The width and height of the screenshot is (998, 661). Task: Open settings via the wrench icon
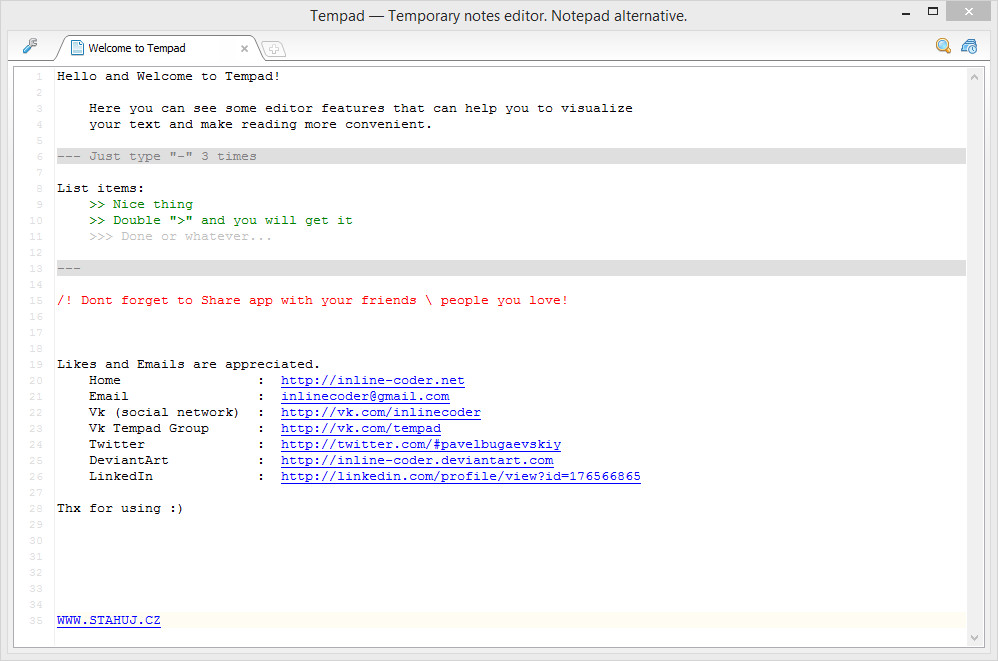tap(30, 46)
